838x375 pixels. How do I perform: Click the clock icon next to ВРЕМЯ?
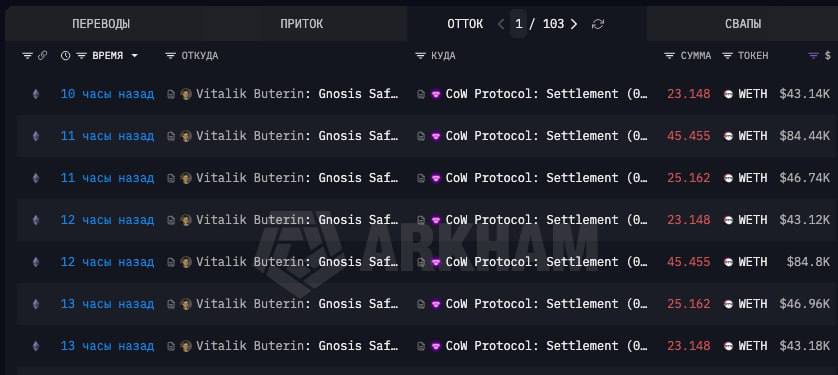(x=66, y=56)
